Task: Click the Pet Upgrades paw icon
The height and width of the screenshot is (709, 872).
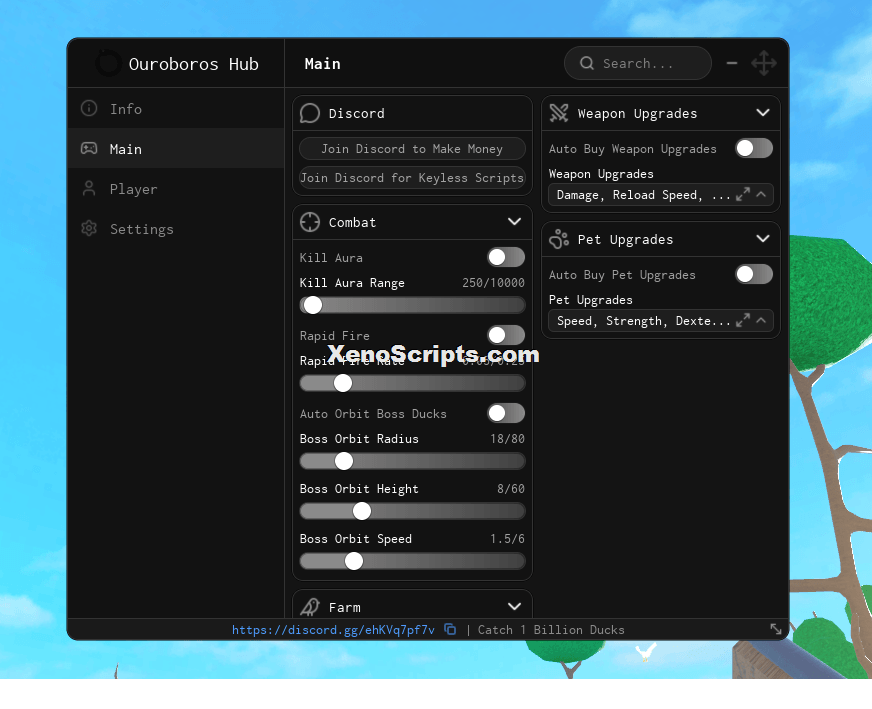Action: click(559, 239)
